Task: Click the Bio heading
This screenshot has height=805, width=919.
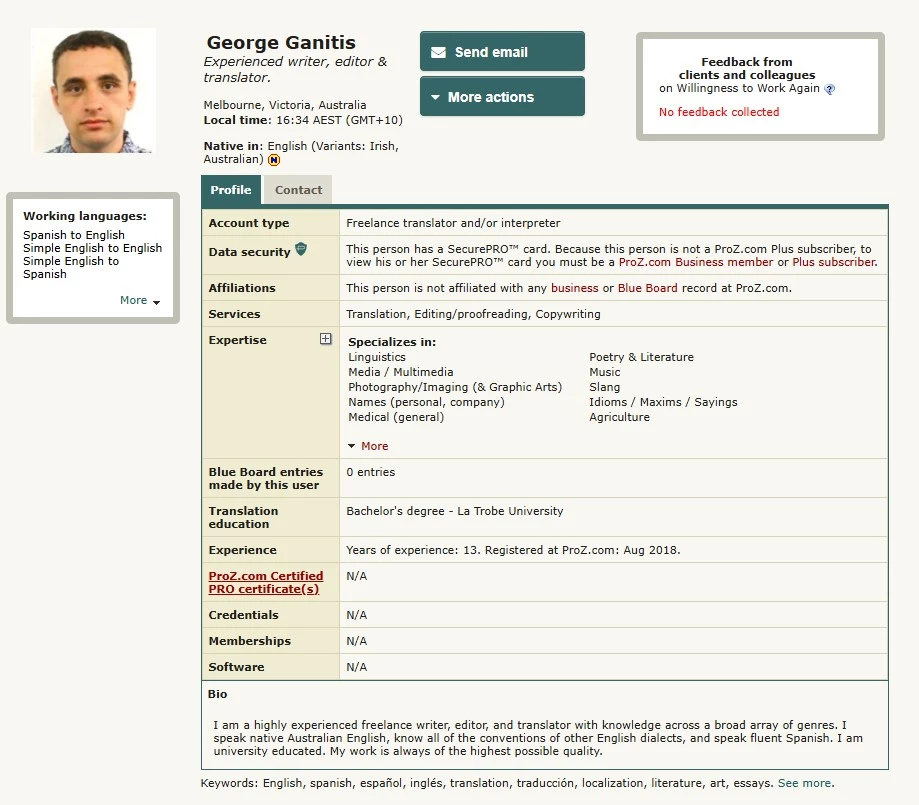Action: click(x=217, y=694)
